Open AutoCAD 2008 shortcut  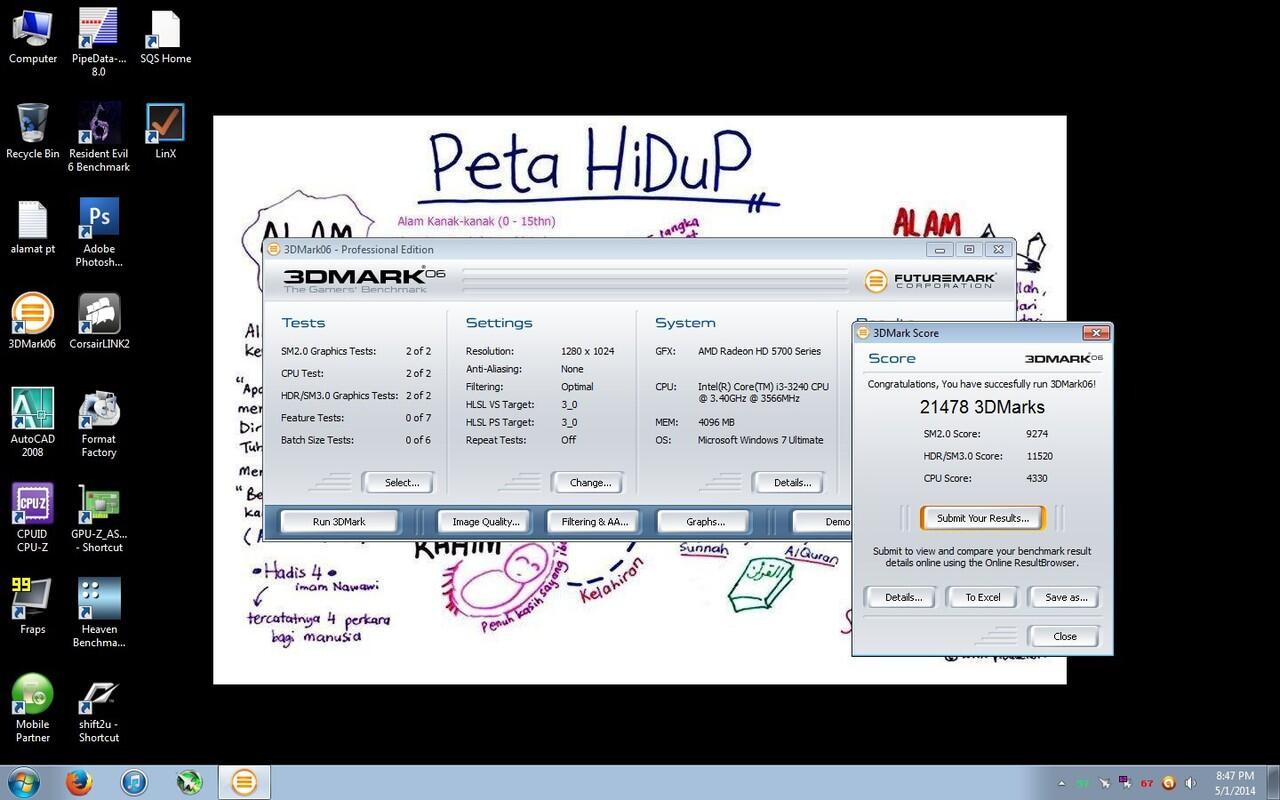coord(32,422)
